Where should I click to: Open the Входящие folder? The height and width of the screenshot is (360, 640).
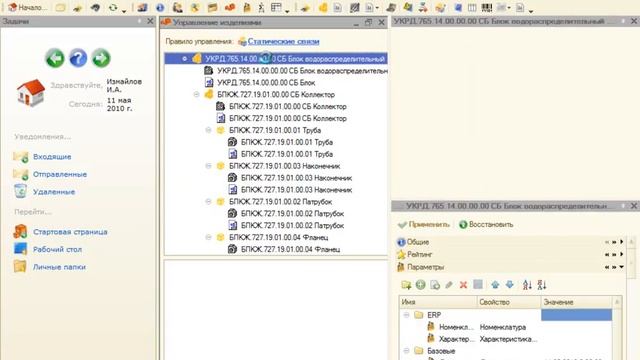52,157
